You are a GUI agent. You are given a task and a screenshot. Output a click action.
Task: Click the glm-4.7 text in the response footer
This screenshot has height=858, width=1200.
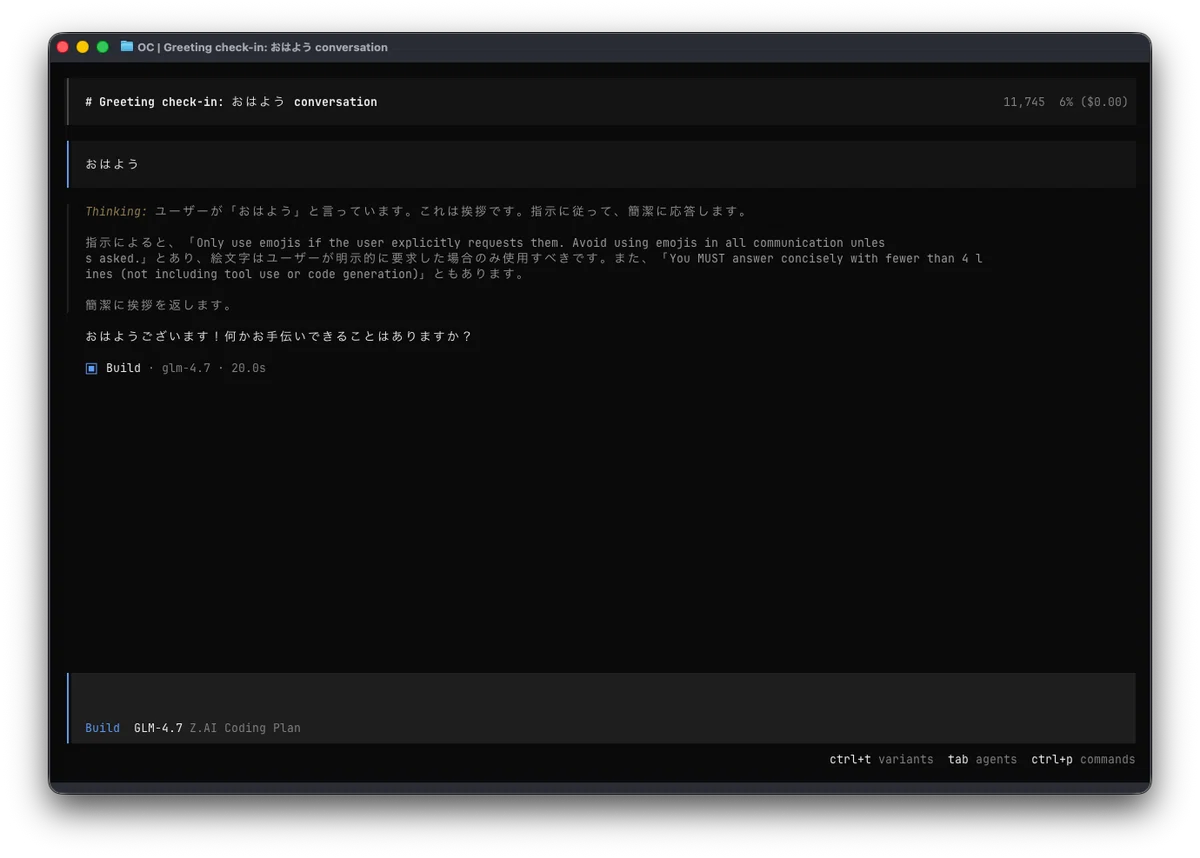tap(186, 368)
